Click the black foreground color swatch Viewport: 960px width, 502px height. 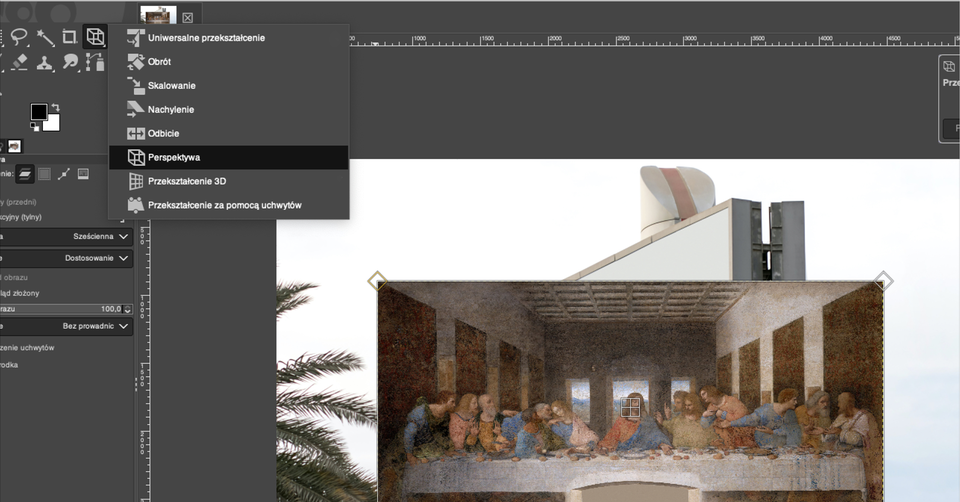[38, 112]
